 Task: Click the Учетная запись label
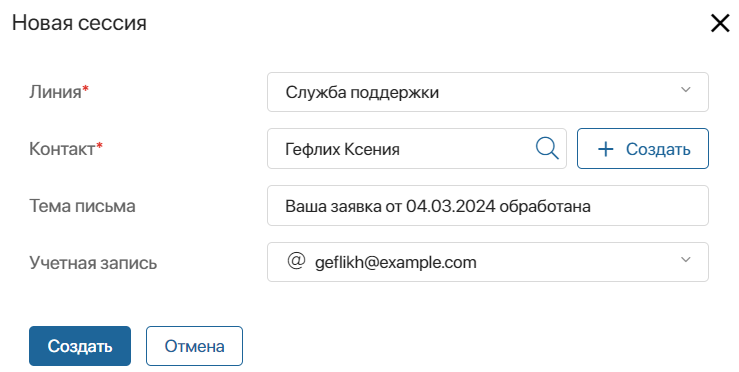[93, 263]
